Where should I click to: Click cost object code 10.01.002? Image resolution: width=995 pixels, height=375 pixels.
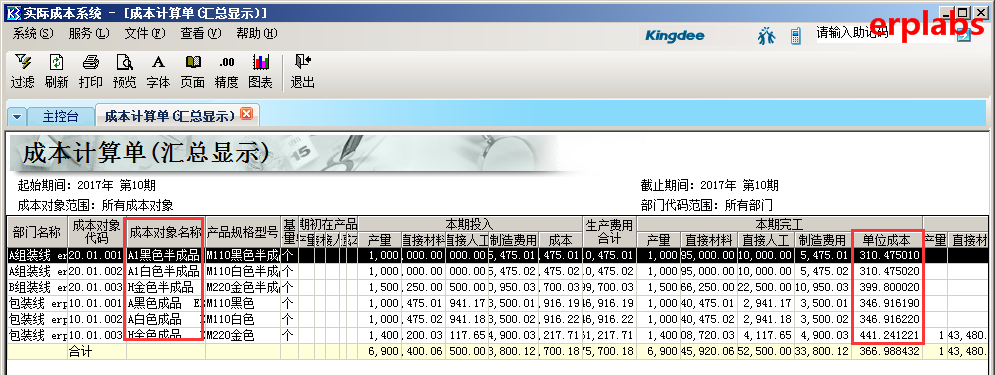(x=96, y=319)
